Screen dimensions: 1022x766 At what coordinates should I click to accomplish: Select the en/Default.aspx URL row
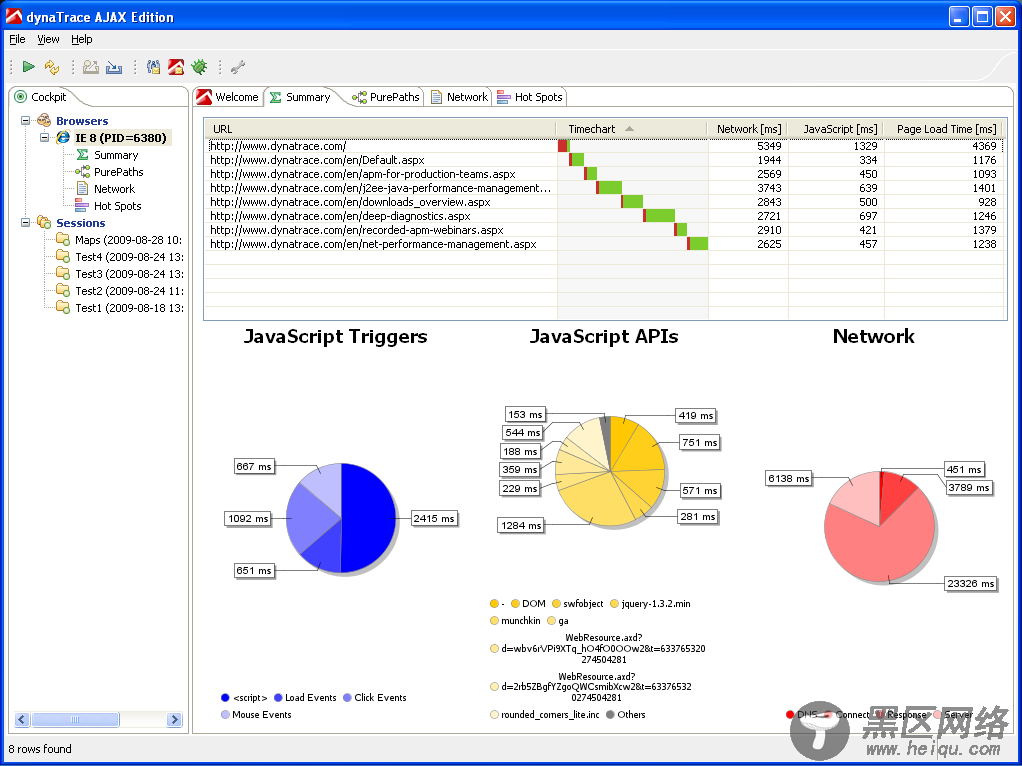click(605, 160)
